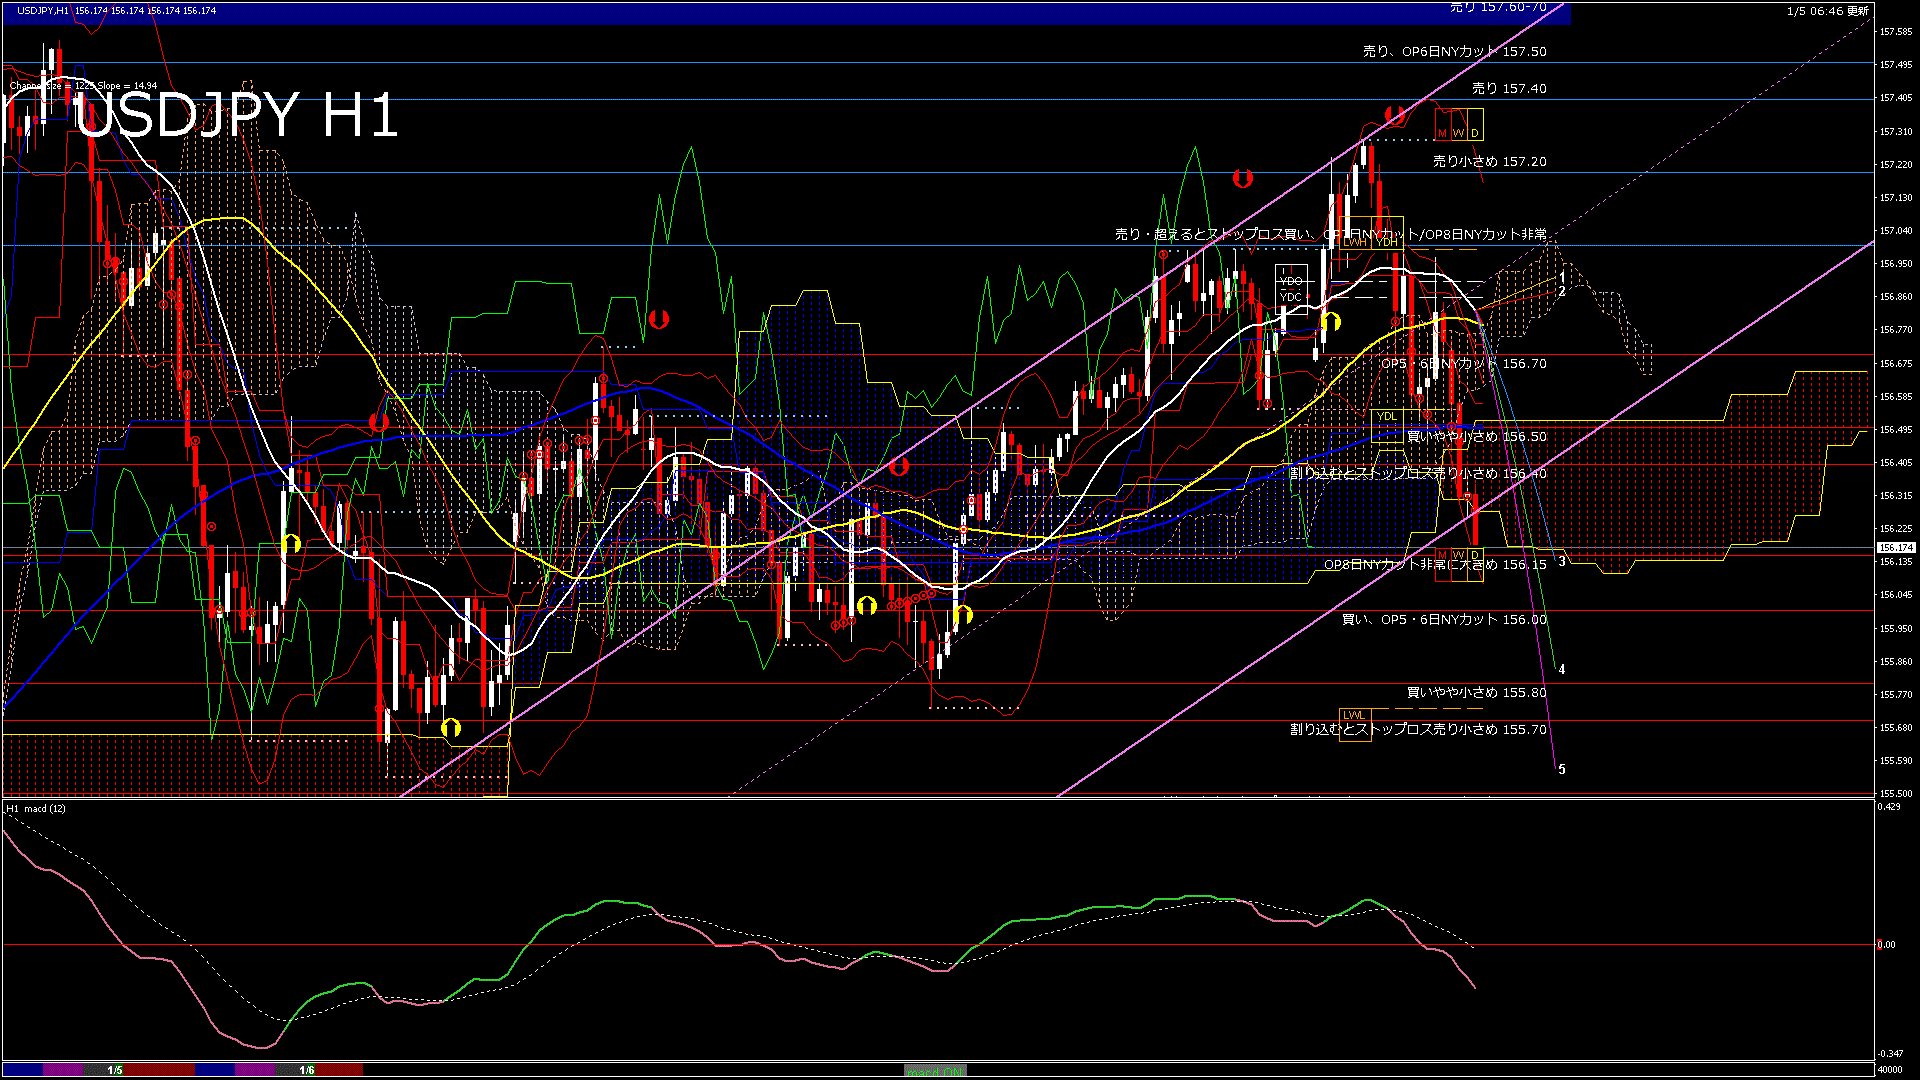Select the '買い、OP5・6日NYカット 156.00' label
The image size is (1920, 1080).
pos(1443,620)
